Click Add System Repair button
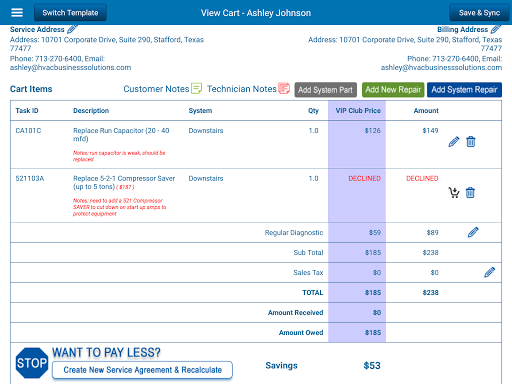 [464, 90]
